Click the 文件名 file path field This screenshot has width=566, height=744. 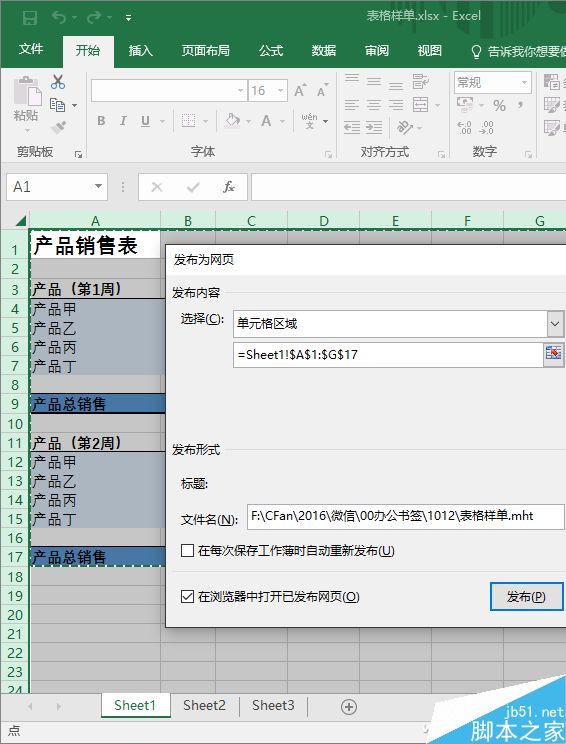pos(406,516)
